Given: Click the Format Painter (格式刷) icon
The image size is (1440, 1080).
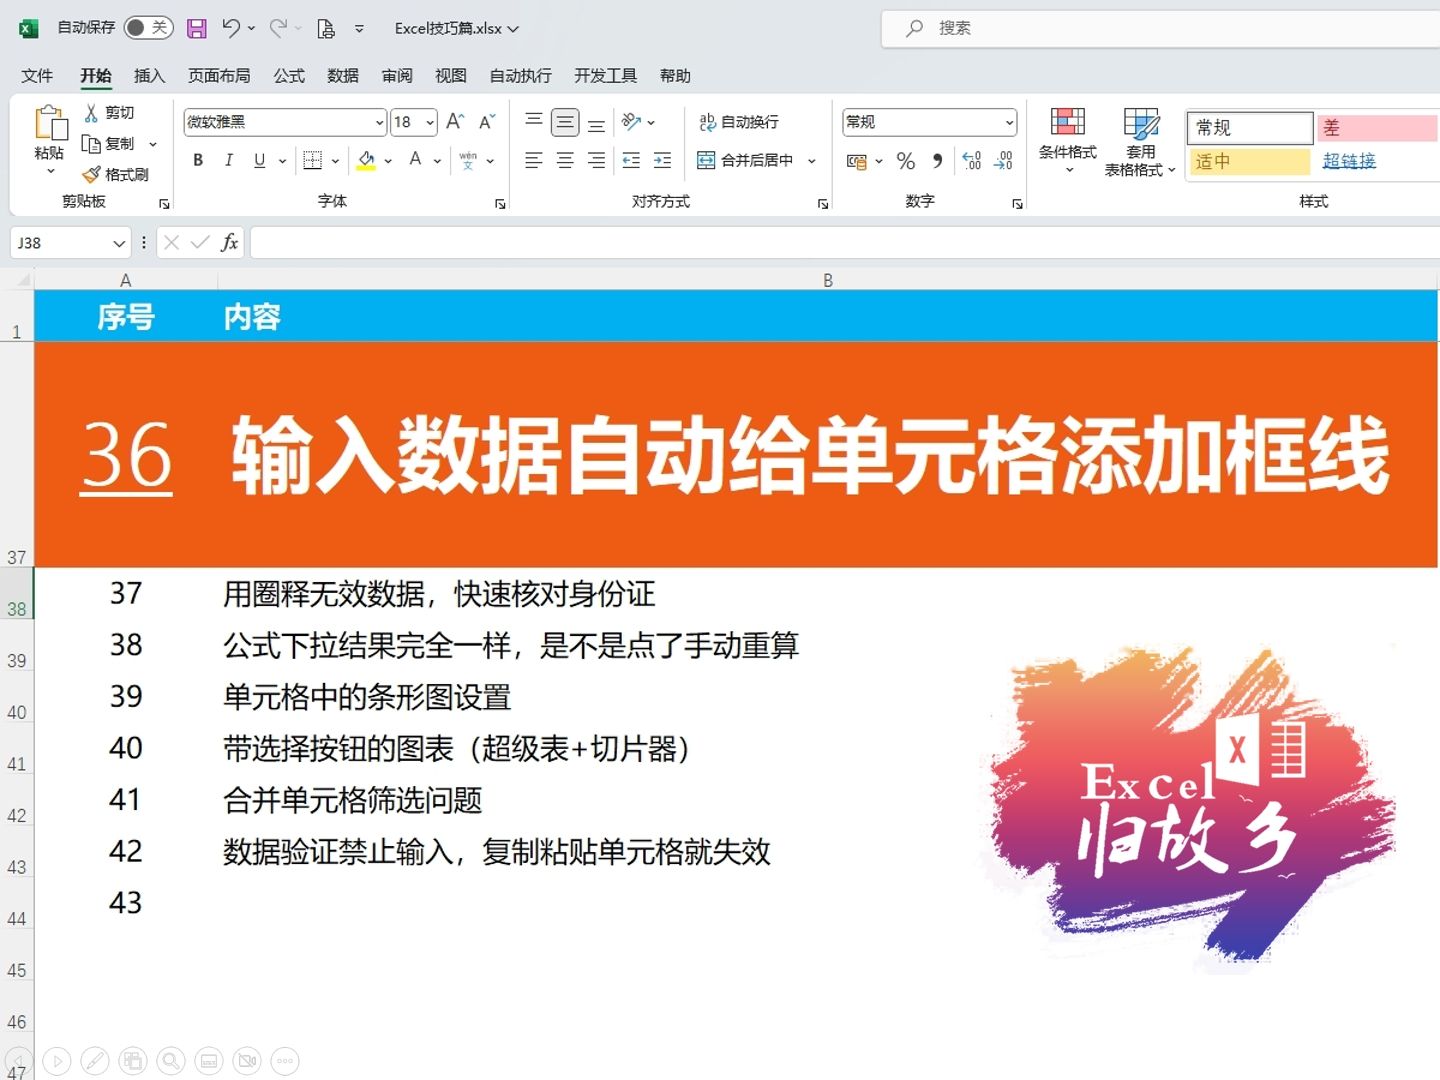Looking at the screenshot, I should pos(91,175).
